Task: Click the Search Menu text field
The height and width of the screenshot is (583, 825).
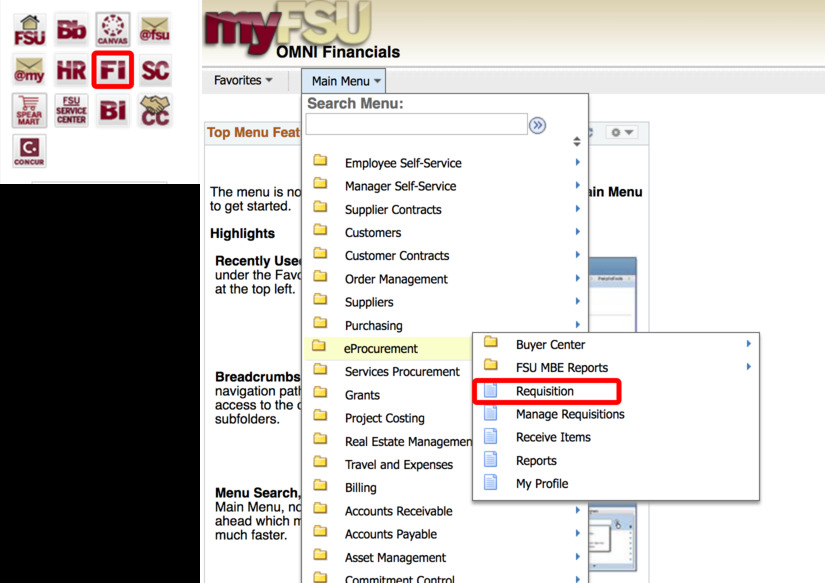Action: click(417, 124)
